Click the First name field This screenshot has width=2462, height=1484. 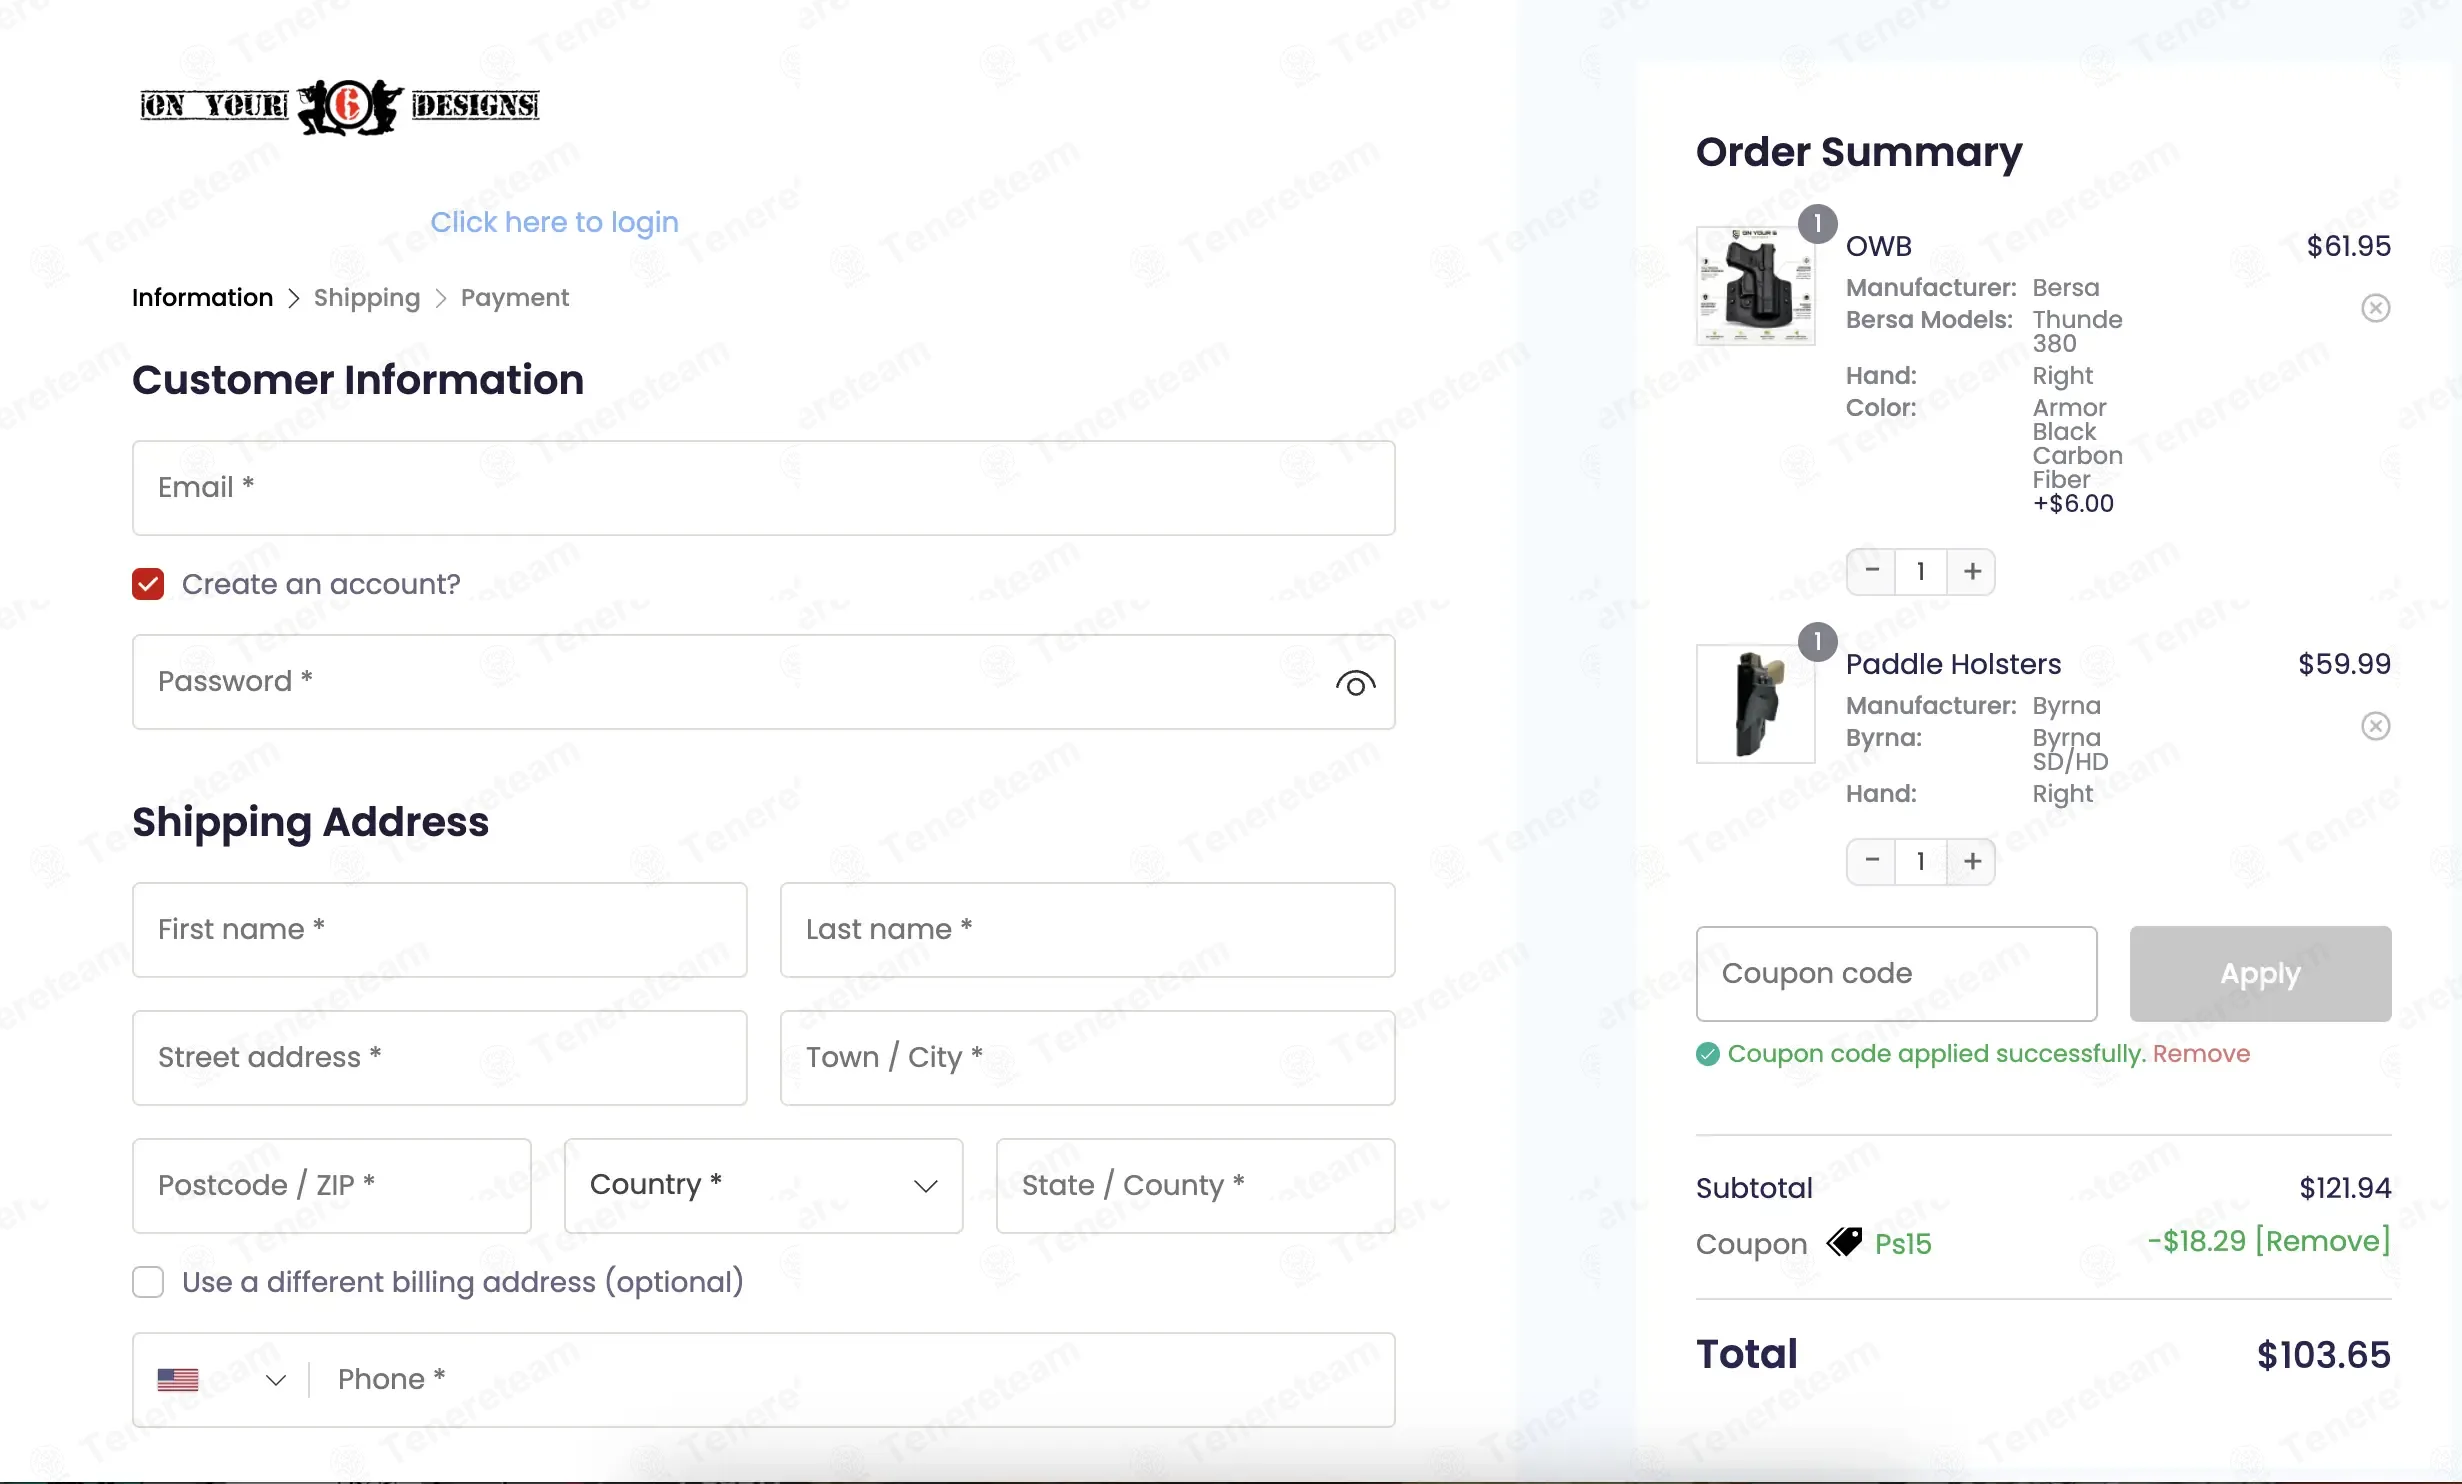[439, 930]
